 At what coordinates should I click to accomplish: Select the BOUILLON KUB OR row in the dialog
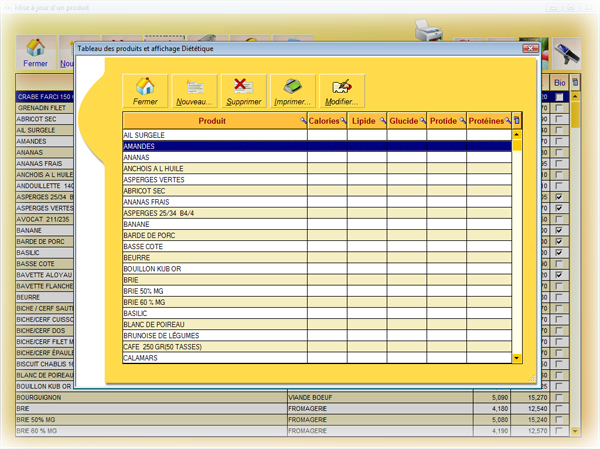(x=317, y=269)
